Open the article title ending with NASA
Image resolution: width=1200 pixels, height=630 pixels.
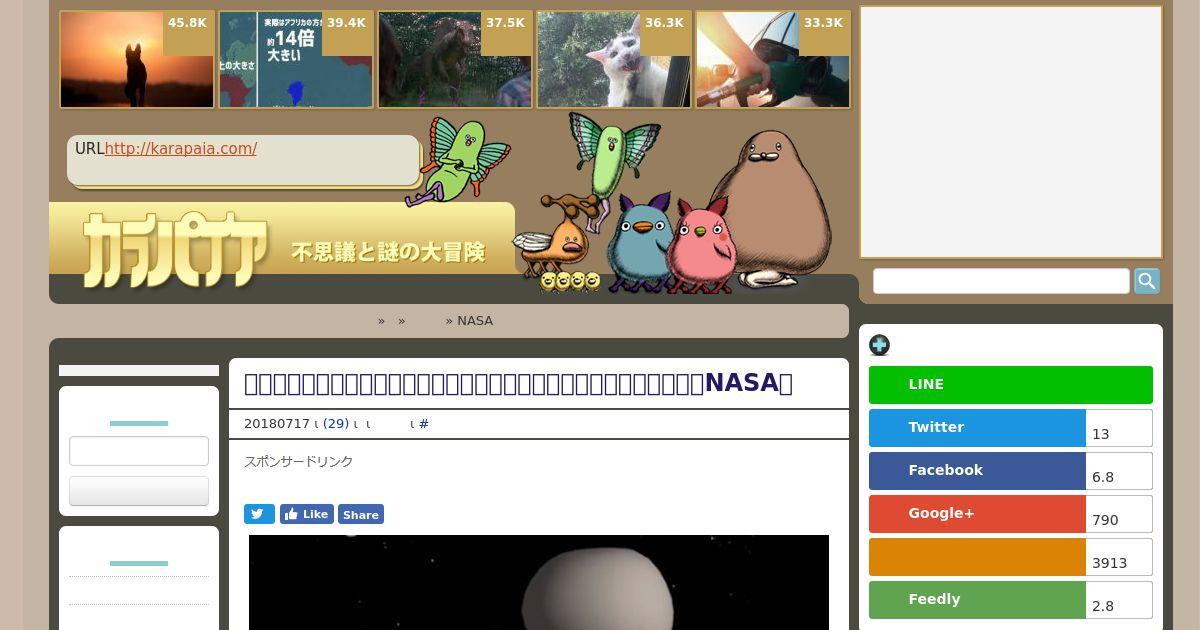(518, 383)
